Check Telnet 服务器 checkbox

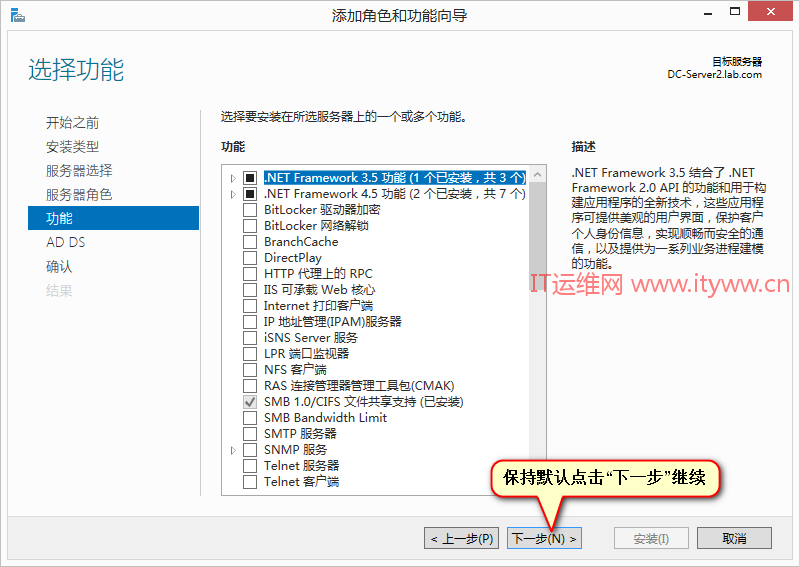250,466
